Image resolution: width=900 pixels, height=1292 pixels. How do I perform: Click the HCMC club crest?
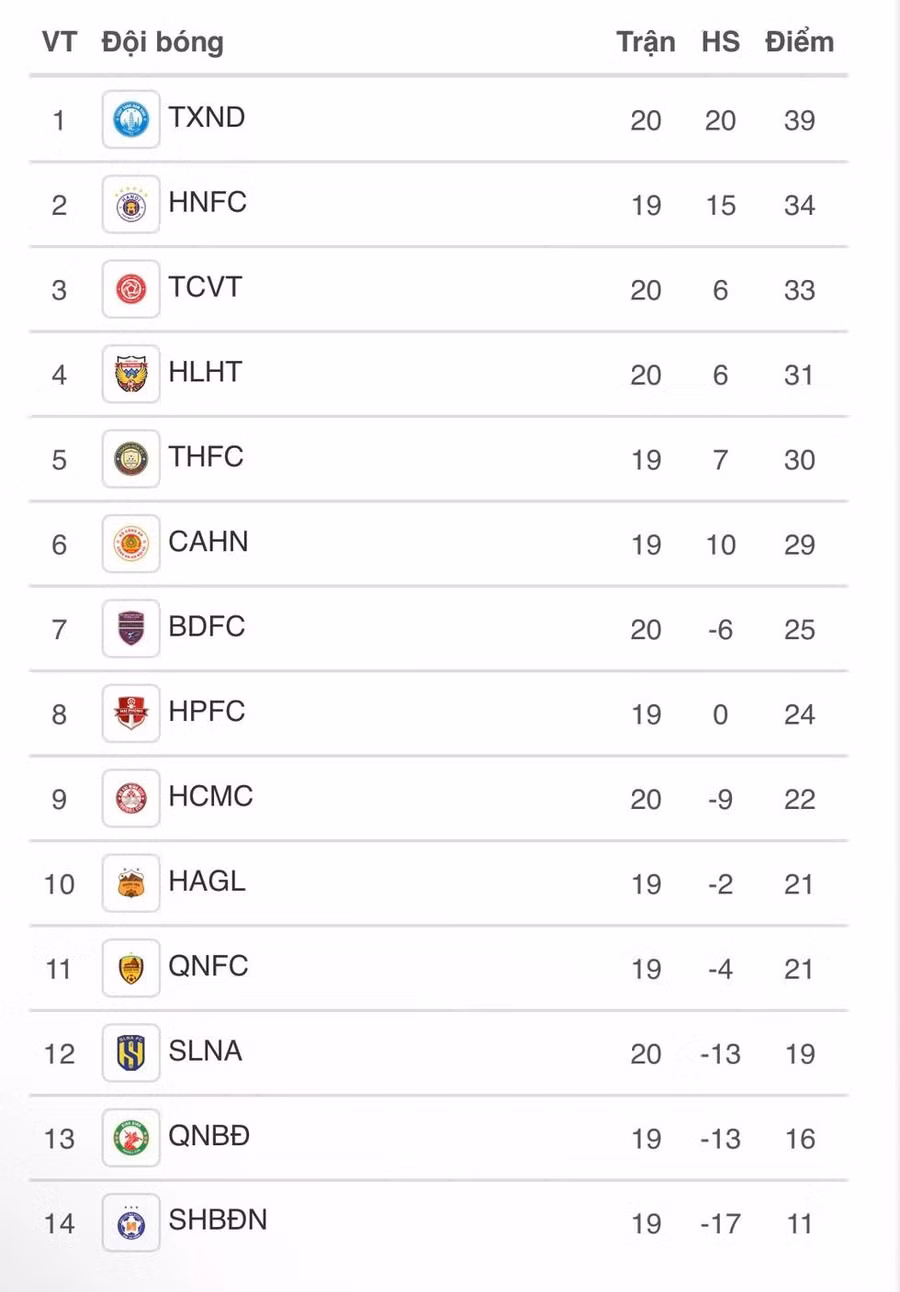click(x=131, y=799)
